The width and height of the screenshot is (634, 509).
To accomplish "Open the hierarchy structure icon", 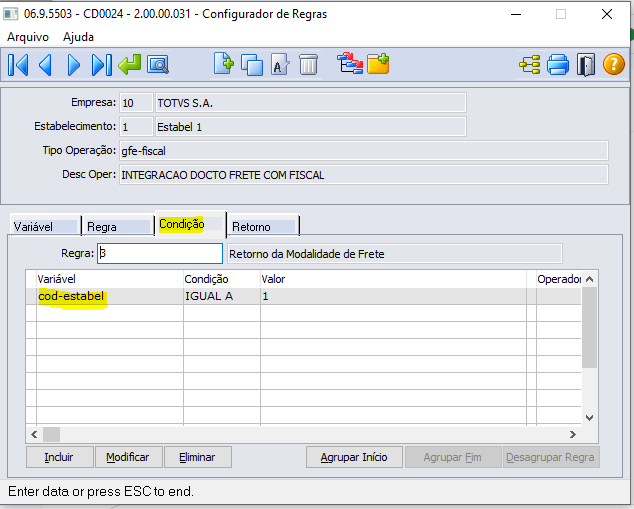I will click(x=530, y=65).
